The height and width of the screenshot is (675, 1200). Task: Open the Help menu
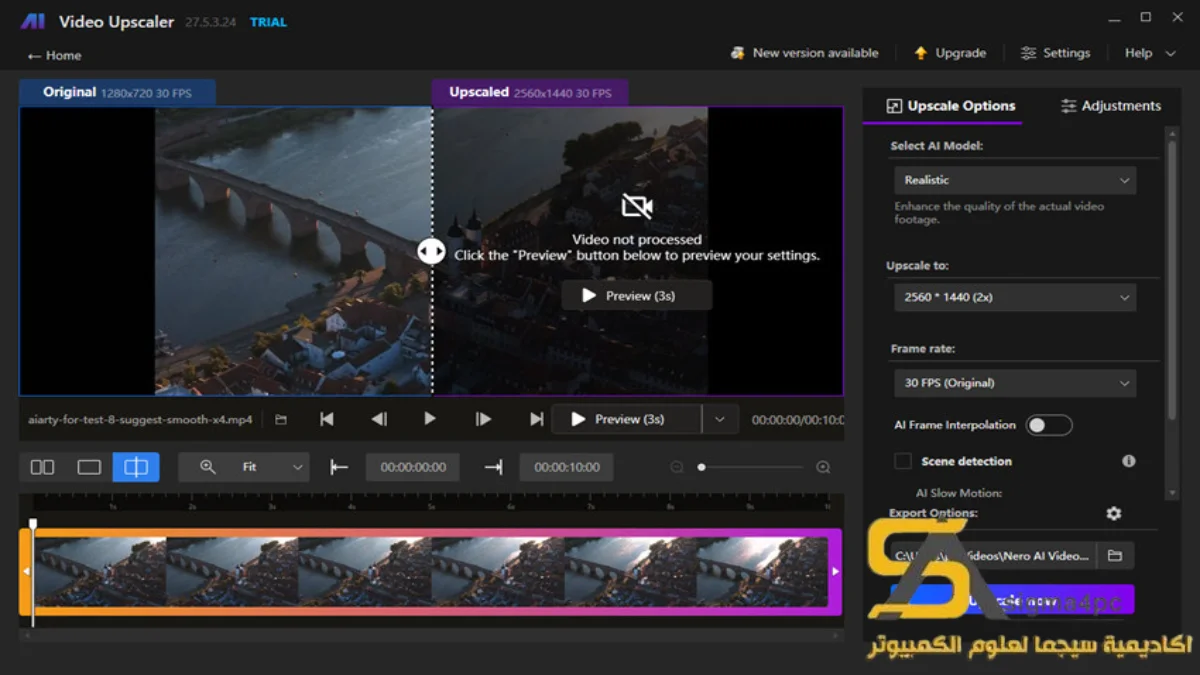point(1149,53)
